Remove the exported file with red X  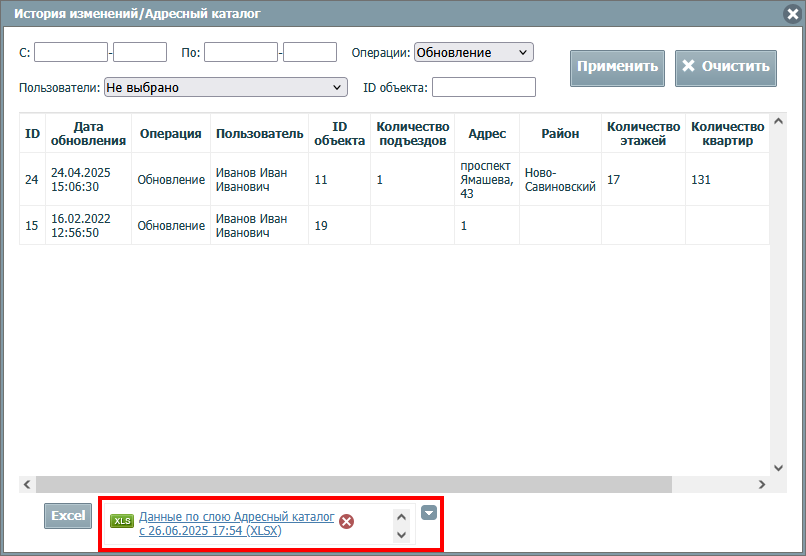[346, 521]
